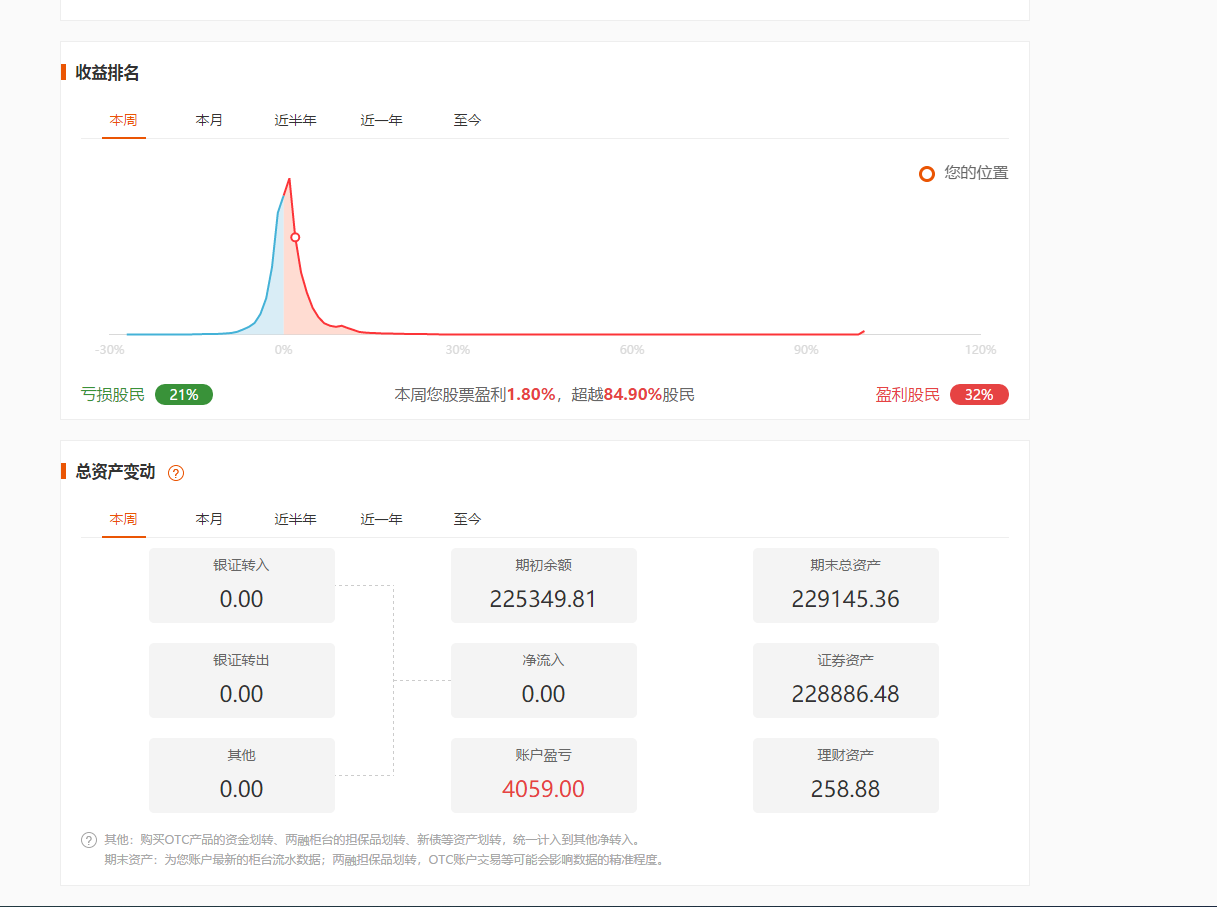Open the 银证转入 card
This screenshot has width=1217, height=907.
[x=242, y=585]
